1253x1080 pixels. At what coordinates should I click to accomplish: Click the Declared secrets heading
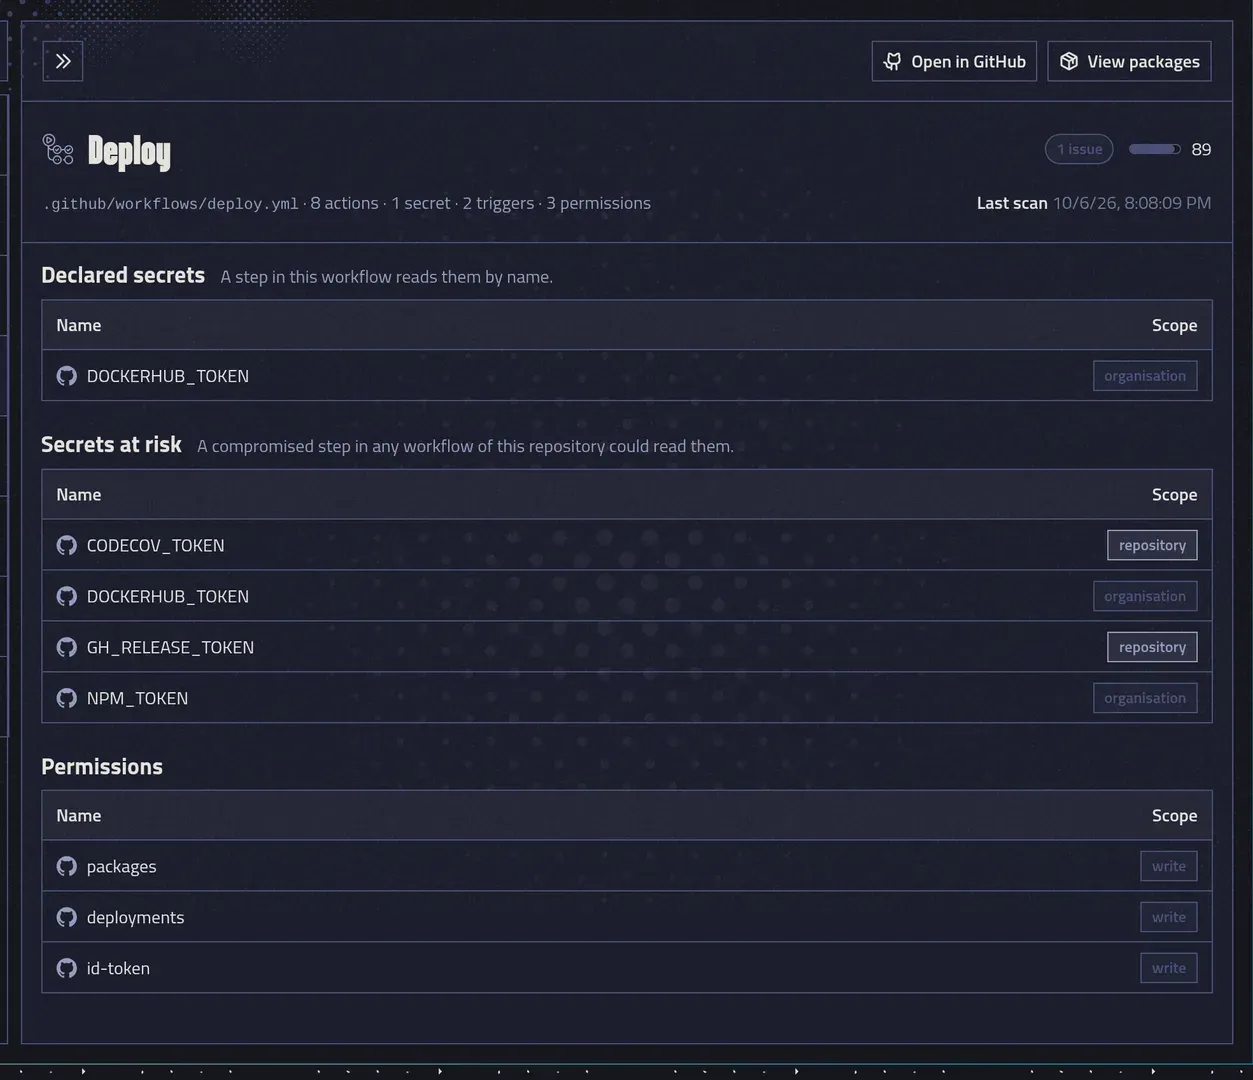tap(123, 275)
